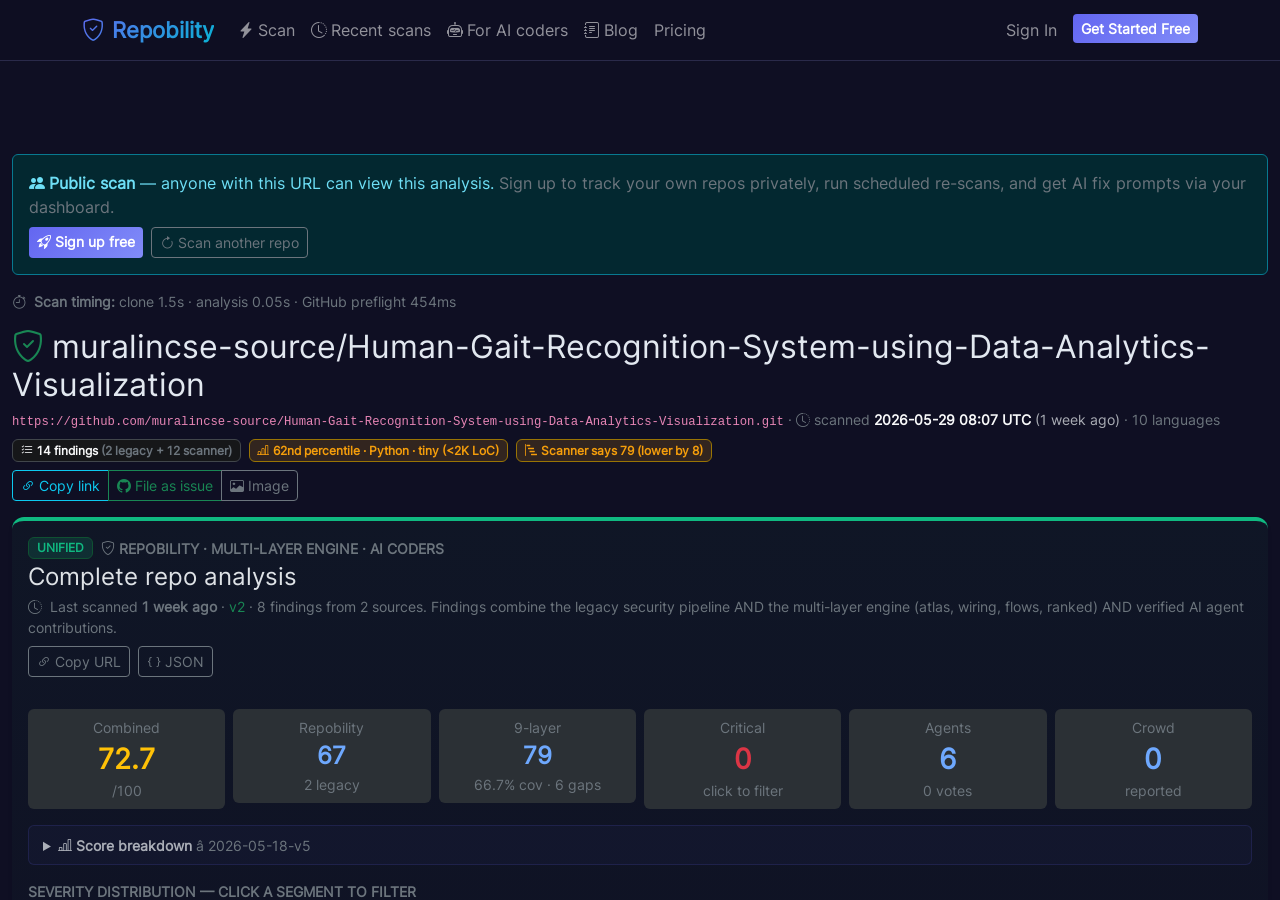The width and height of the screenshot is (1280, 900).
Task: Click the scanned date '2026-05-29 08:07 UTC'
Action: [x=952, y=420]
